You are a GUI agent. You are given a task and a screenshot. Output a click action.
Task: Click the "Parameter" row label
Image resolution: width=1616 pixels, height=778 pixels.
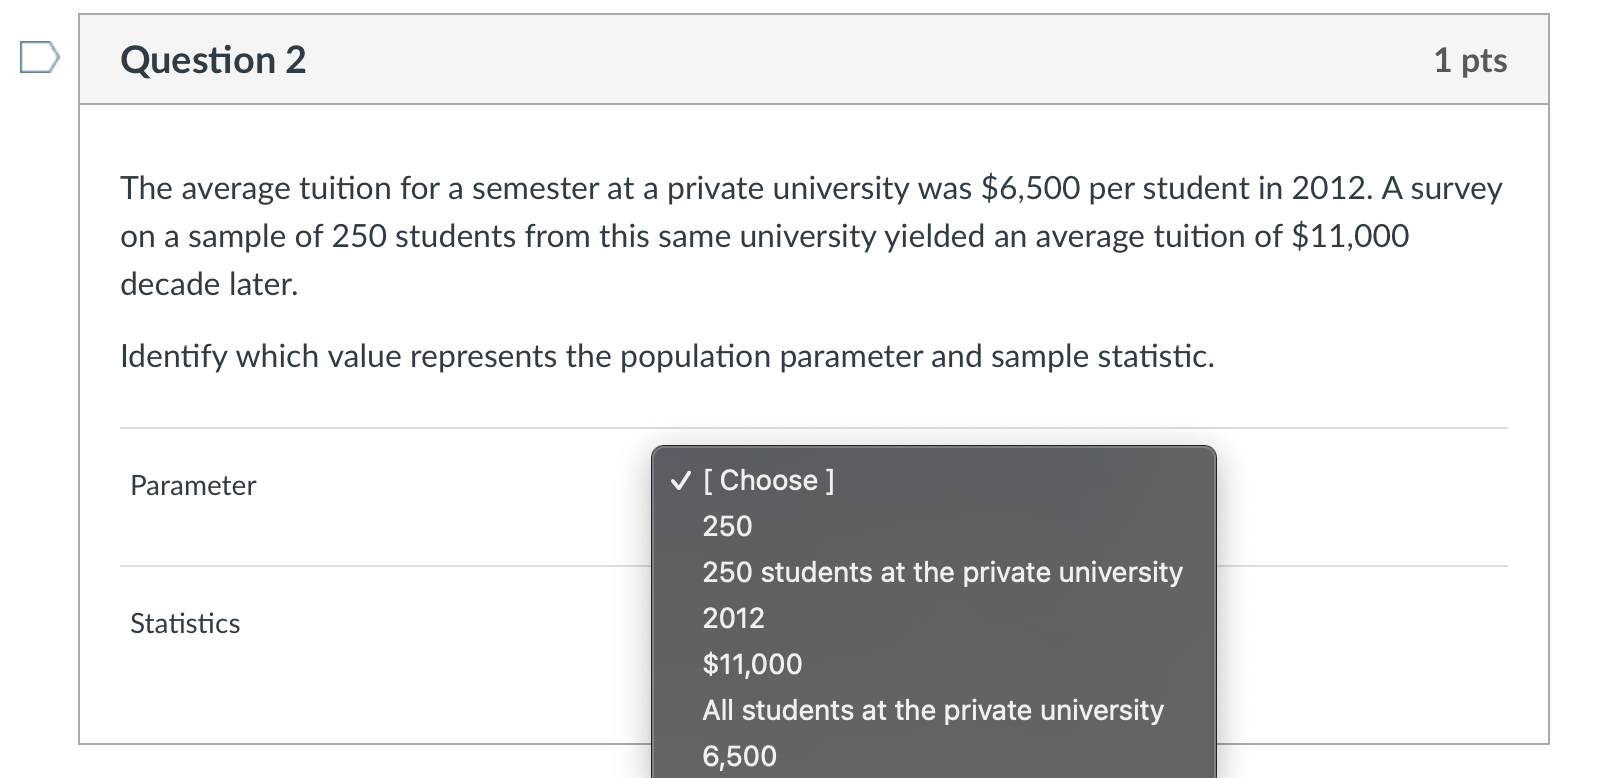(x=193, y=486)
